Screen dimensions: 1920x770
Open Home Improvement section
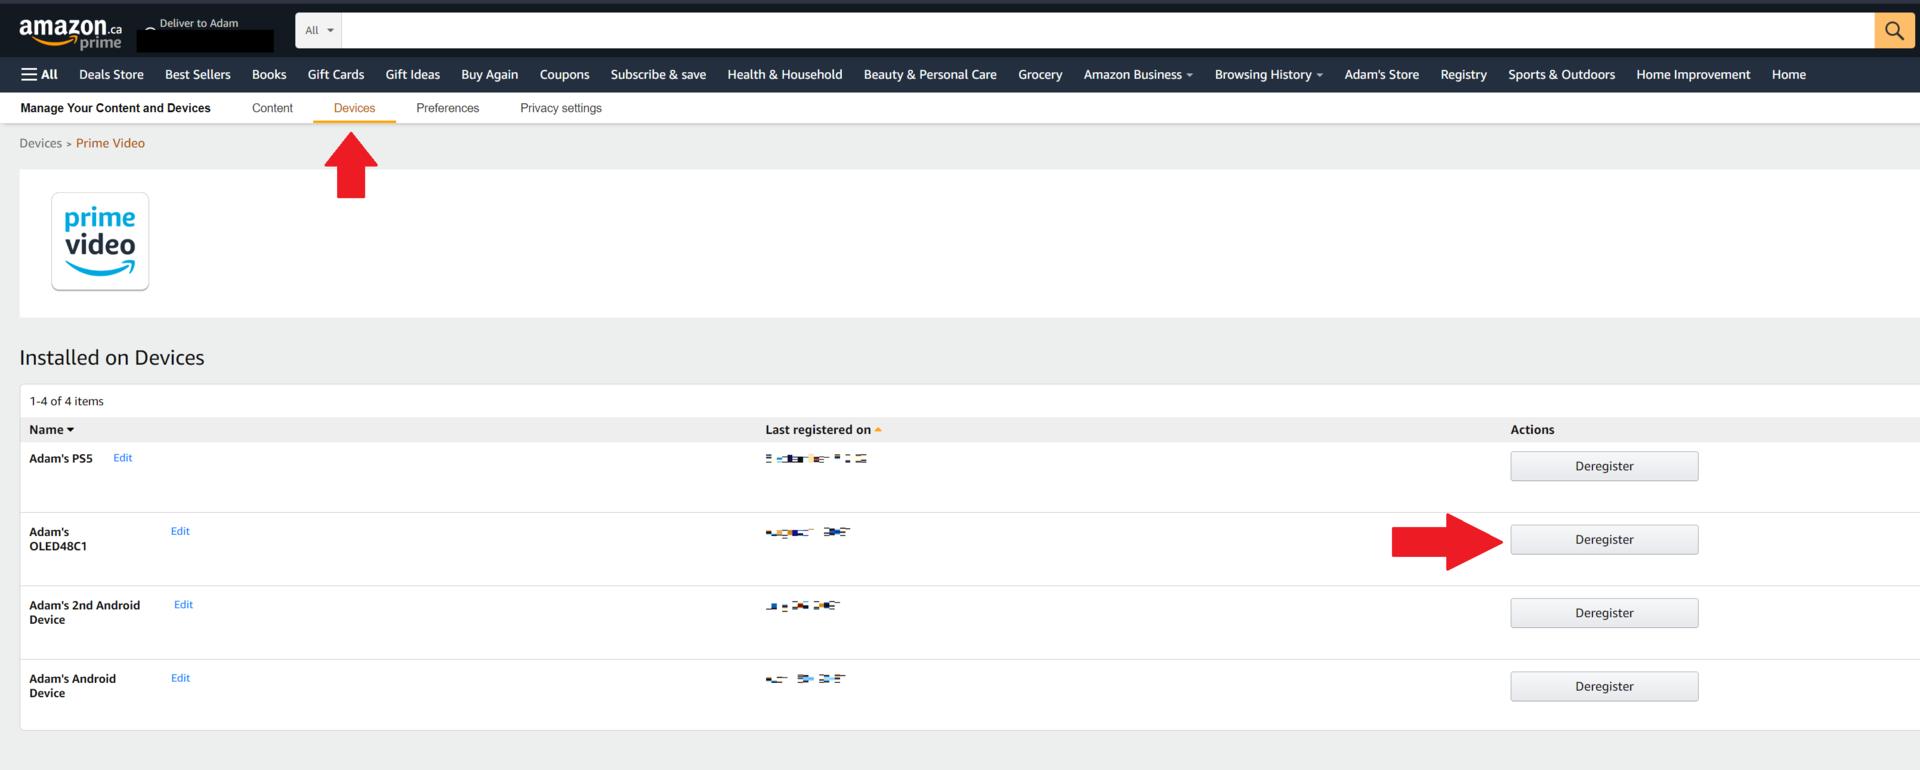1693,75
